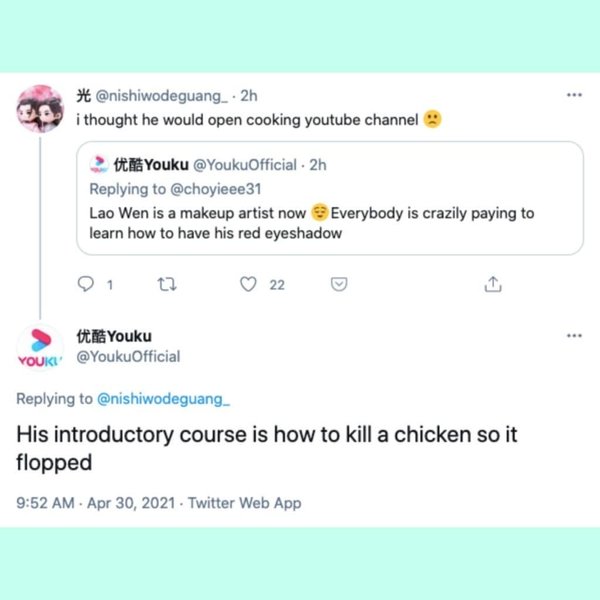This screenshot has width=600, height=600.
Task: Click the Pocket save icon
Action: coord(339,285)
